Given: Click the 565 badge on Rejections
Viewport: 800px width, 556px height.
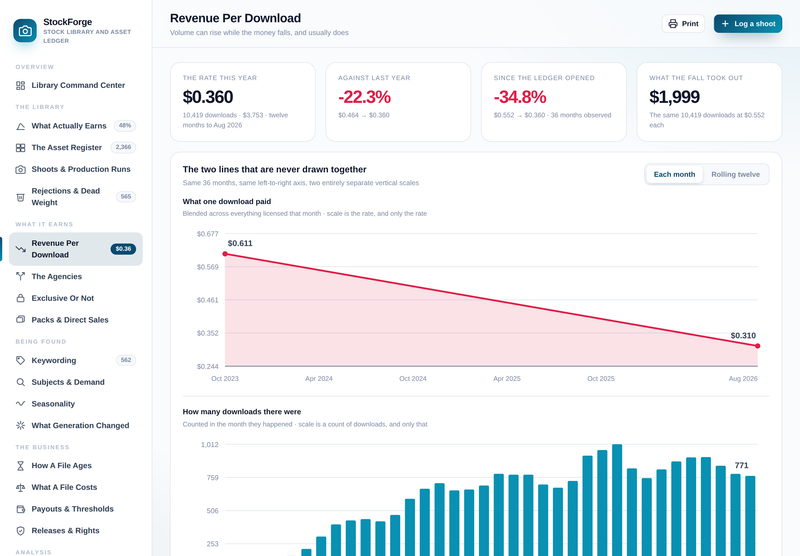Looking at the screenshot, I should pyautogui.click(x=126, y=196).
